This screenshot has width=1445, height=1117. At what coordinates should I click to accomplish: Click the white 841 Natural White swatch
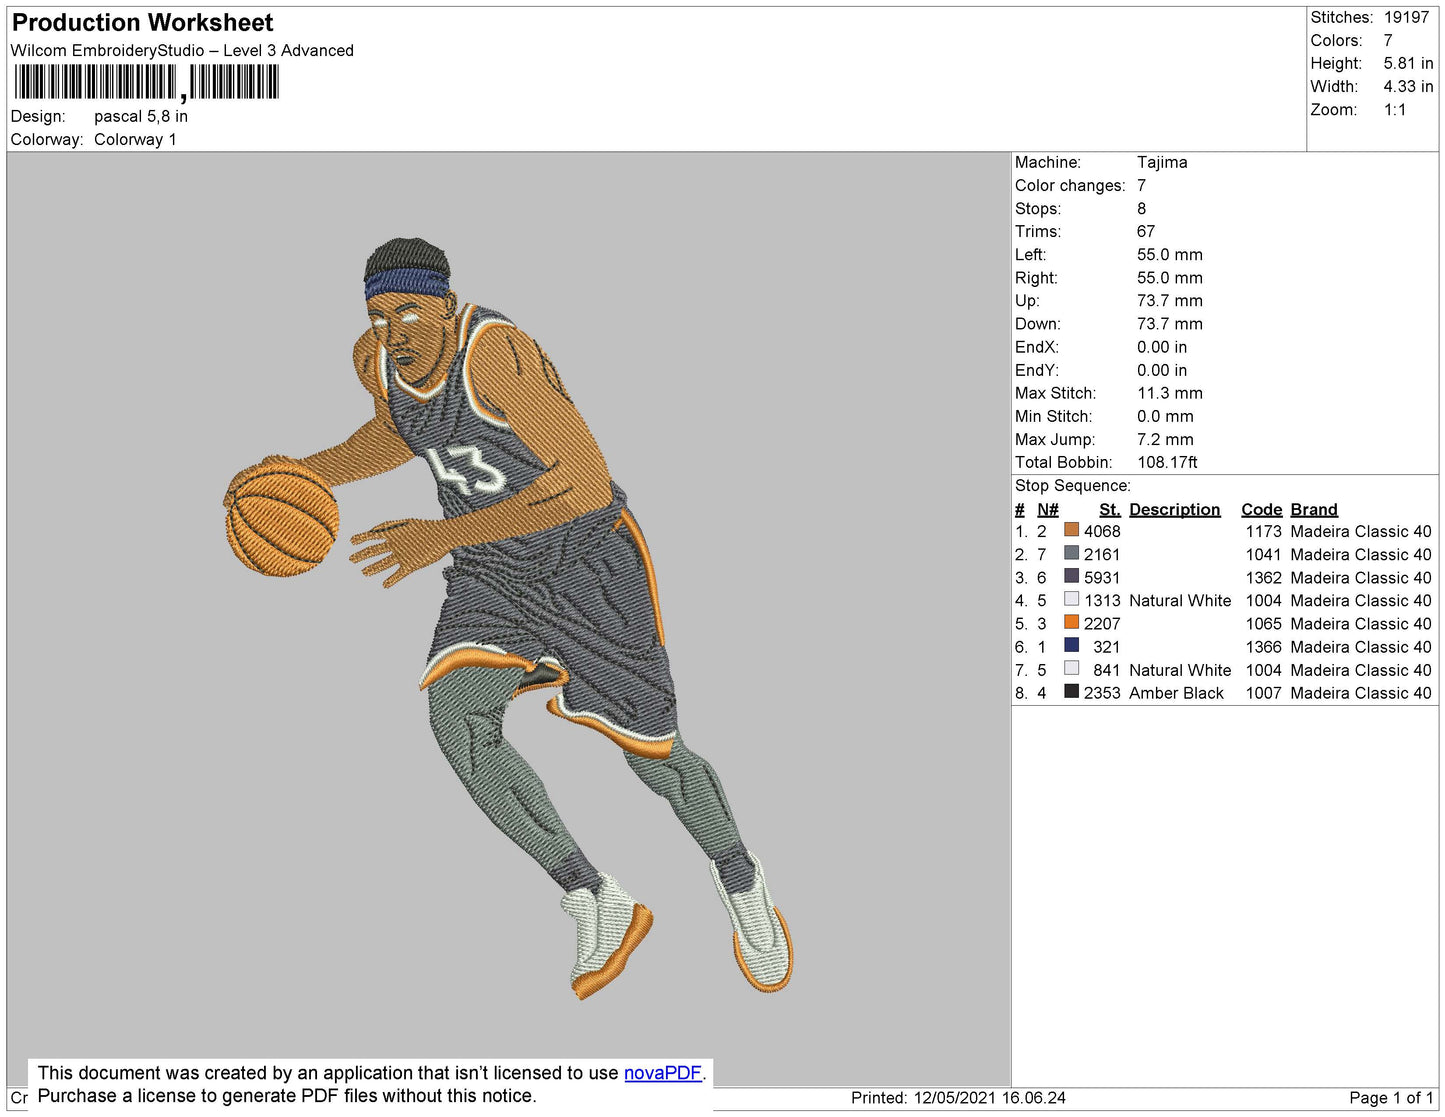pyautogui.click(x=1071, y=668)
